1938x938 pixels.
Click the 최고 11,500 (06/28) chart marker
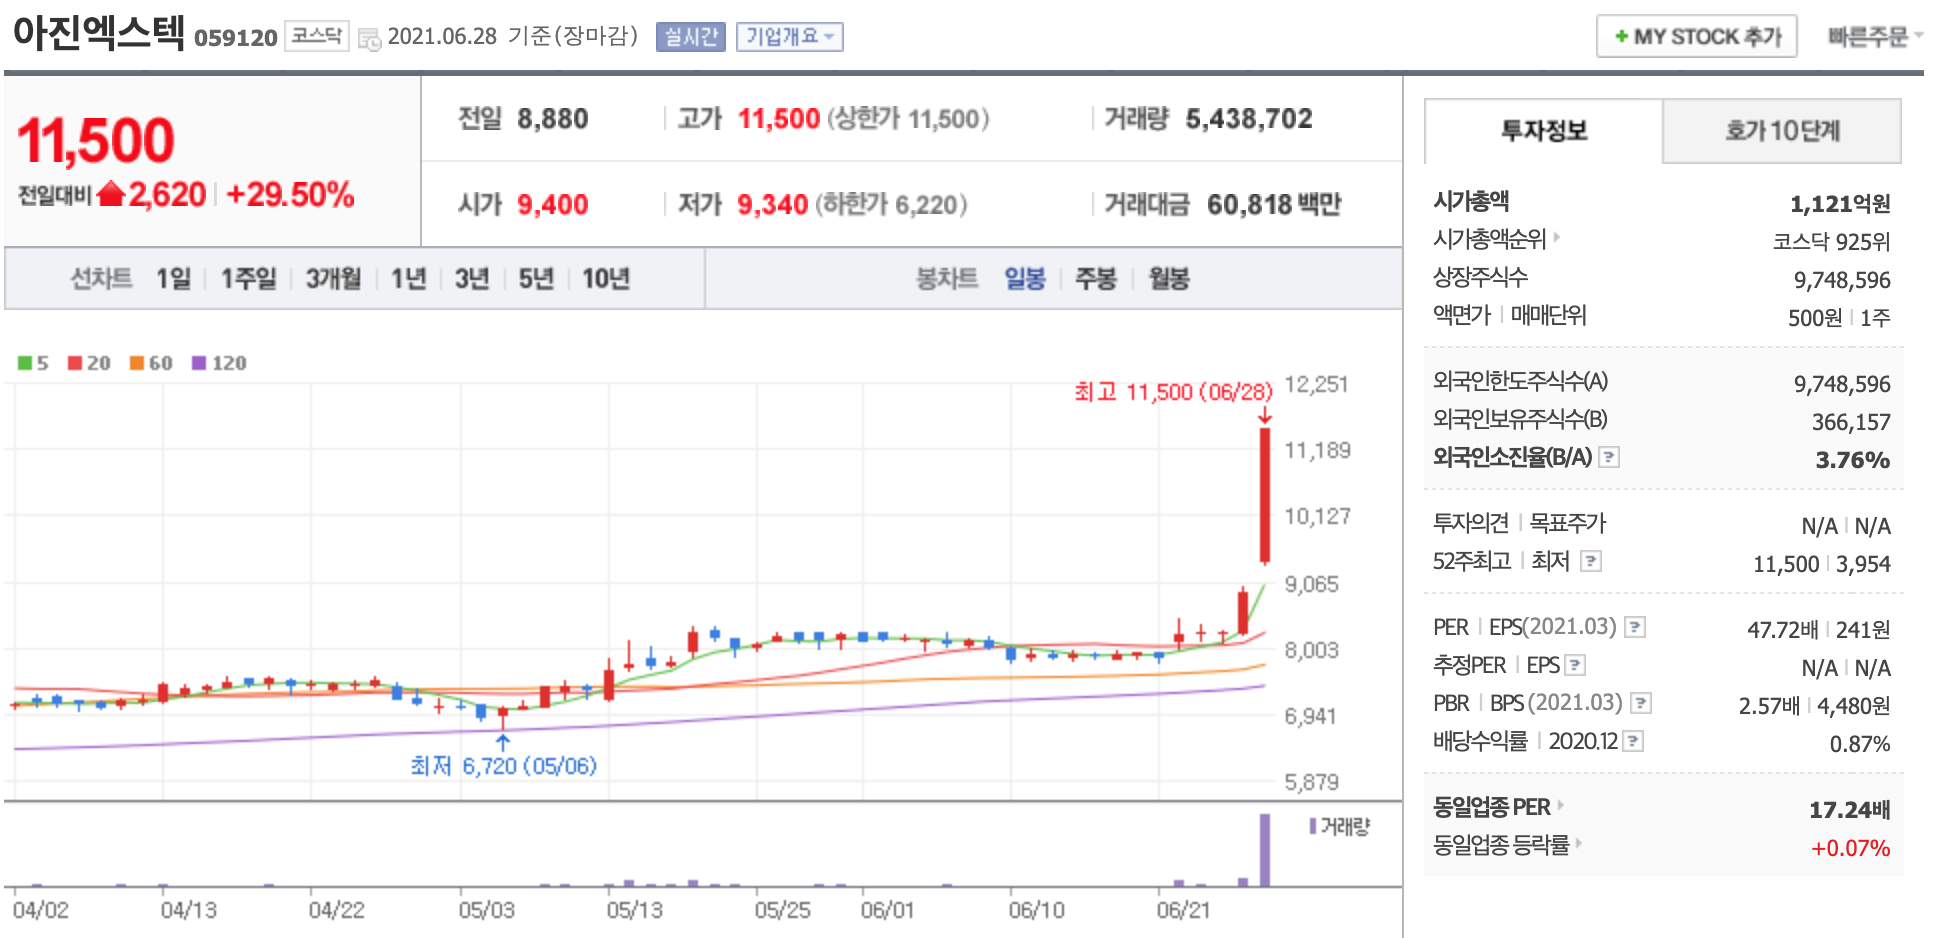pos(1173,392)
